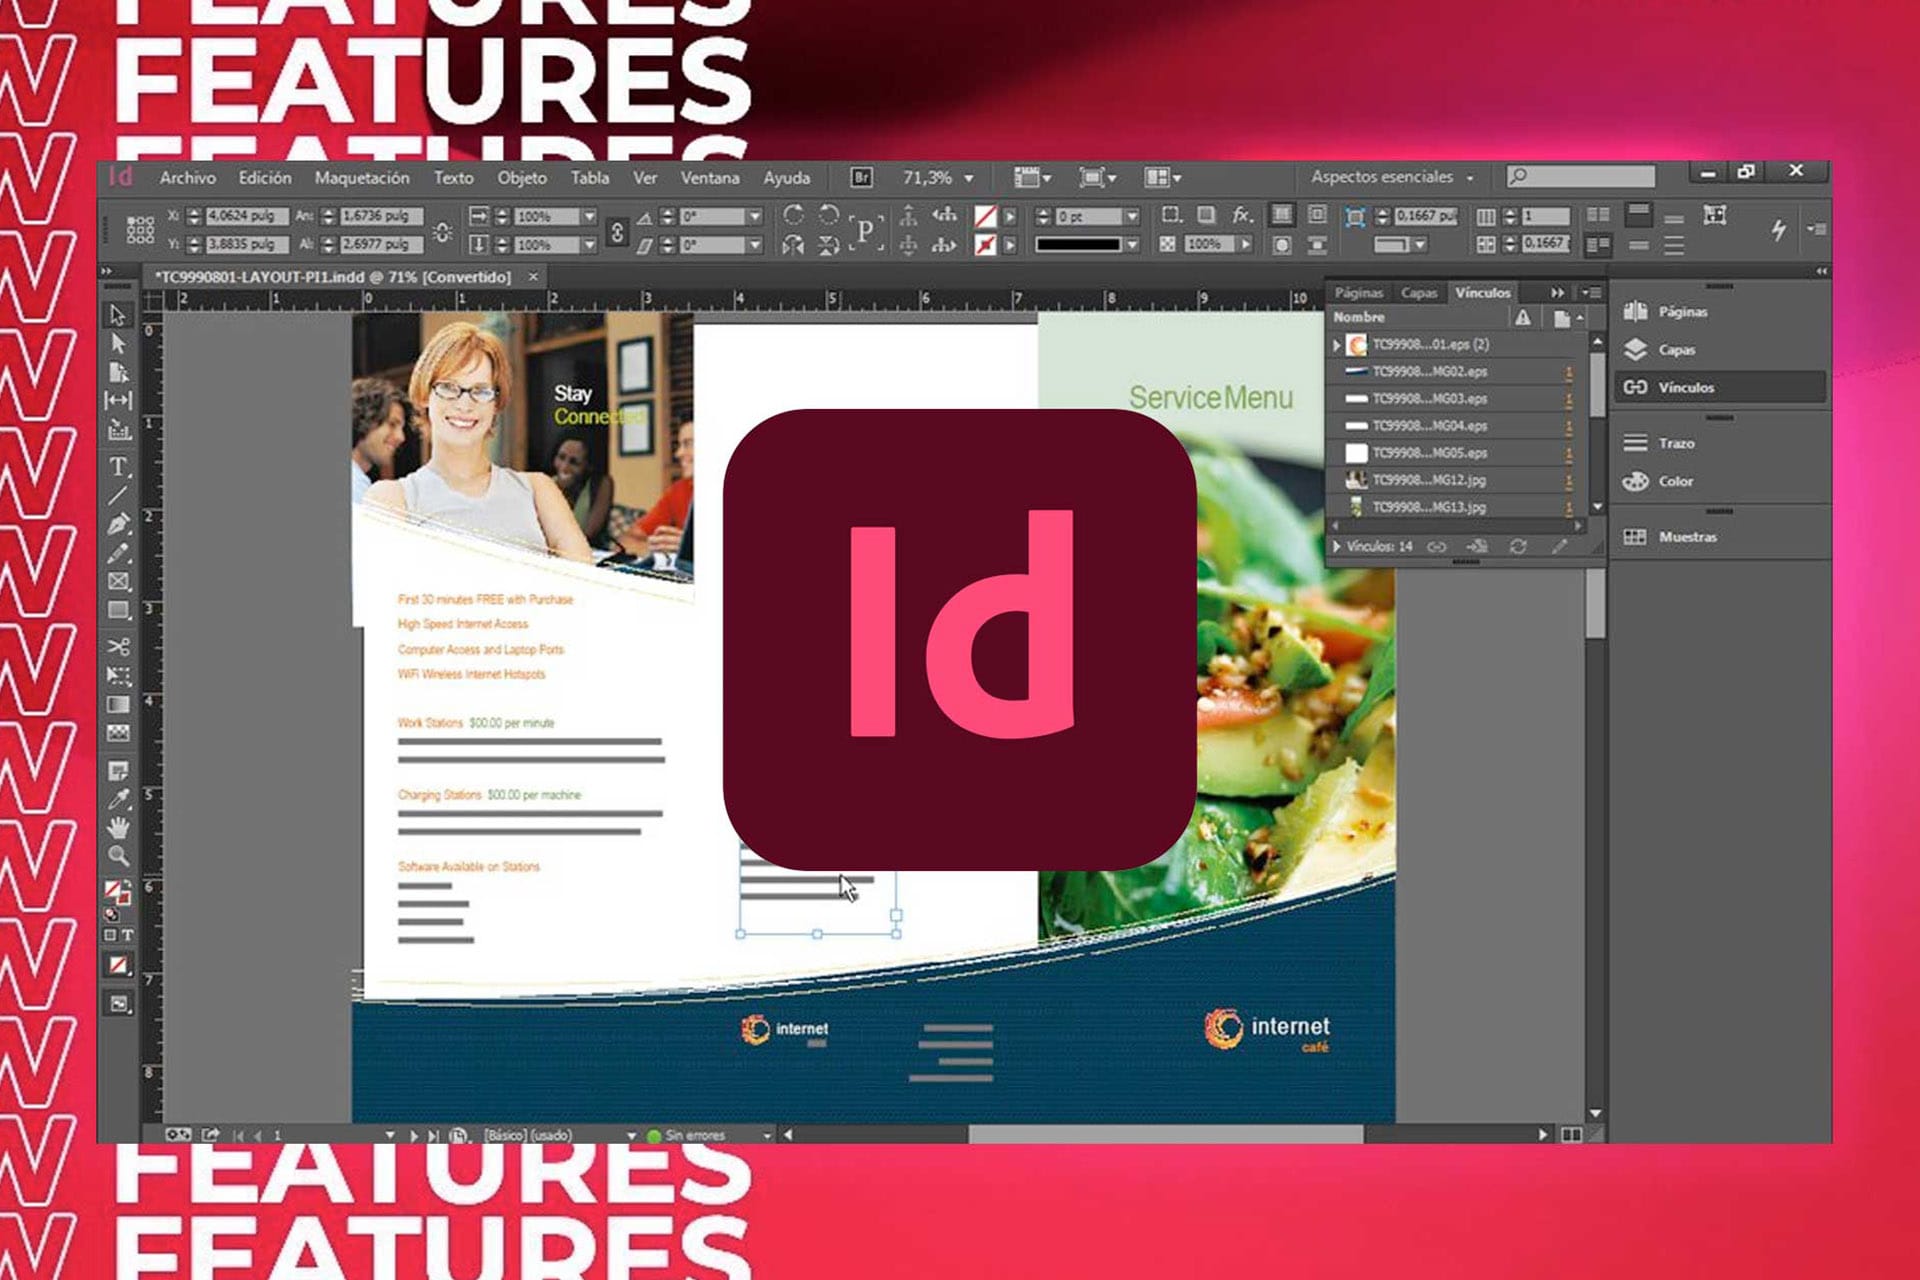Image resolution: width=1920 pixels, height=1280 pixels.
Task: Click the black stroke style swatch
Action: [1078, 244]
